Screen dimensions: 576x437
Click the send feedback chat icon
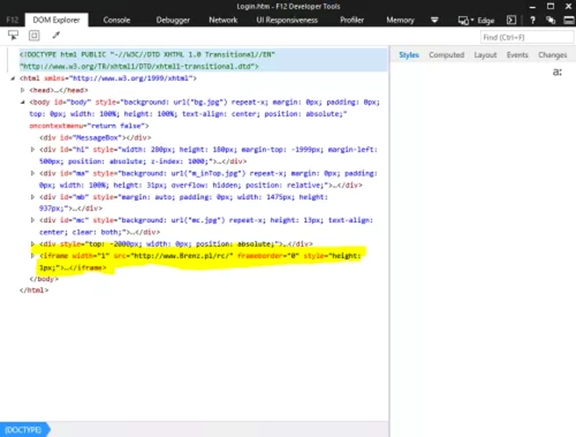[x=550, y=20]
